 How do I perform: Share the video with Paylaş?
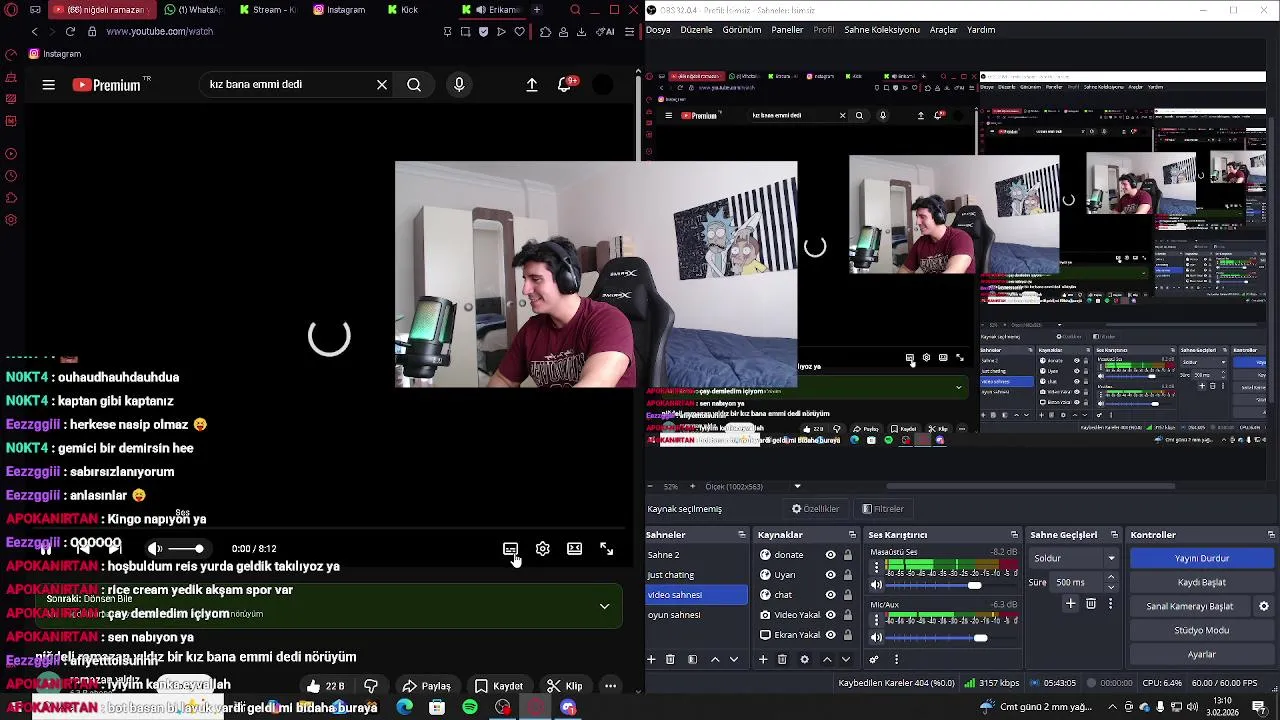click(427, 687)
